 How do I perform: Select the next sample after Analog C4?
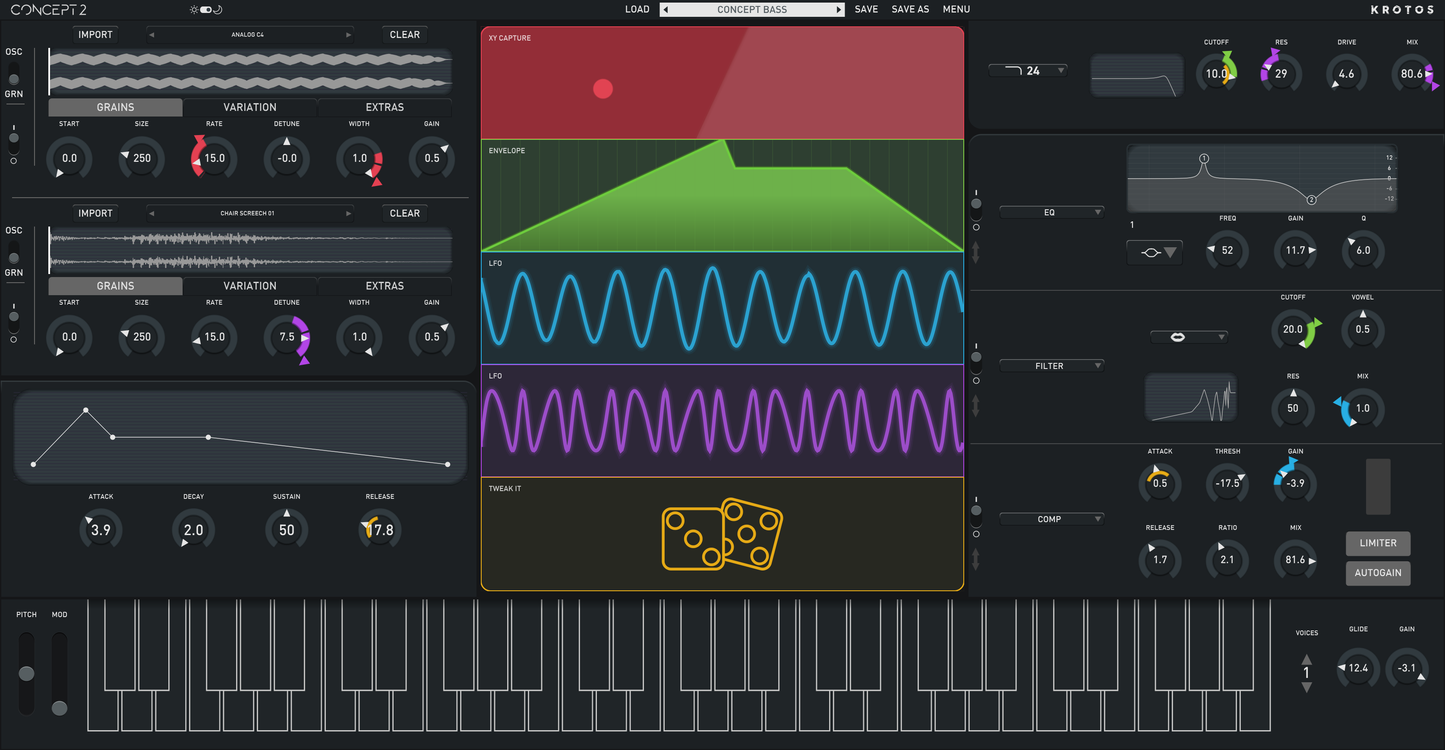click(x=349, y=35)
